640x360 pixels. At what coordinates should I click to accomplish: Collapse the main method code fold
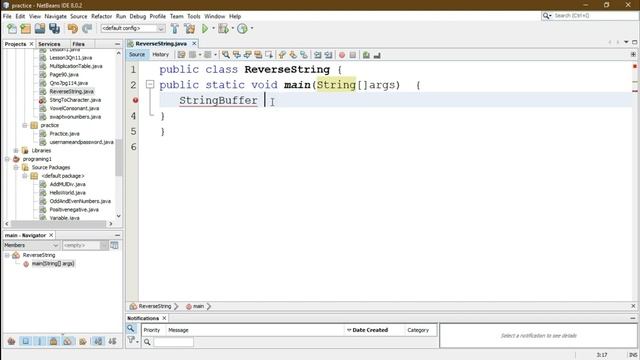(150, 84)
